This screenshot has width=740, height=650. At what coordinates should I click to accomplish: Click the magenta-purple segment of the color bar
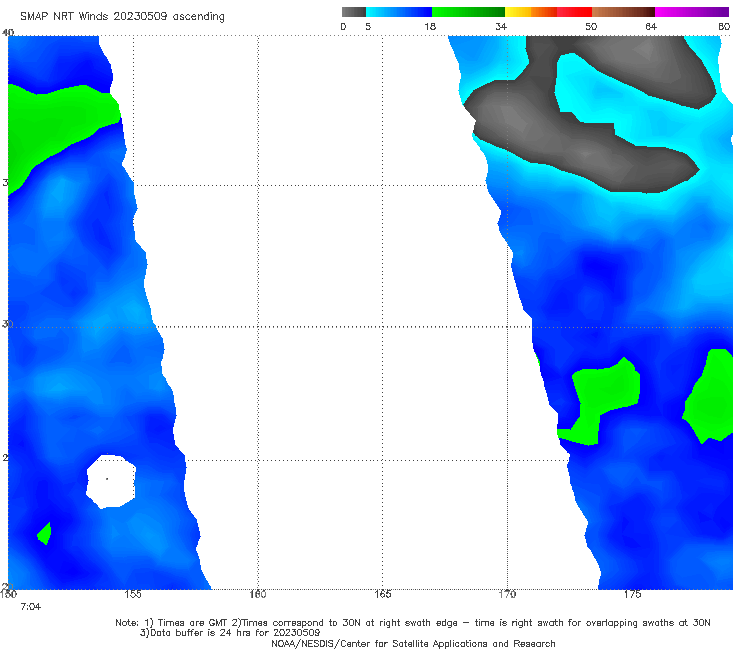tap(692, 12)
